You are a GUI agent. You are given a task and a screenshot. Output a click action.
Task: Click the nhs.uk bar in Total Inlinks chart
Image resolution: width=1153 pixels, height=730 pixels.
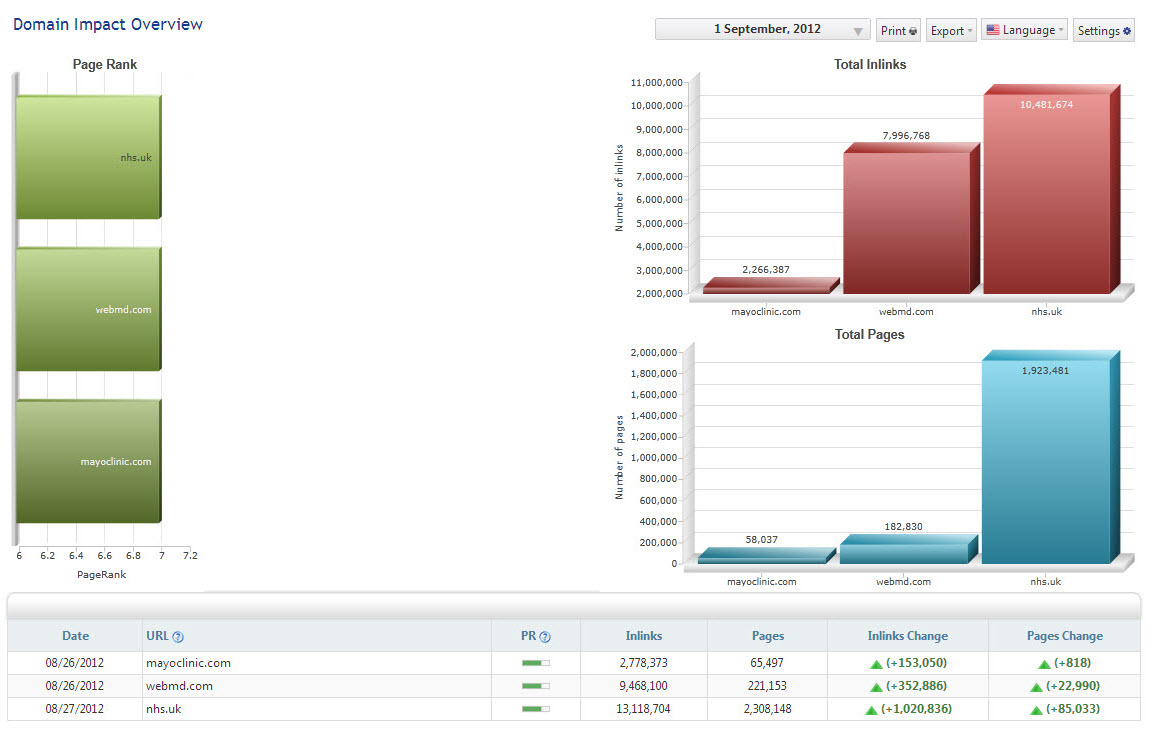1046,193
